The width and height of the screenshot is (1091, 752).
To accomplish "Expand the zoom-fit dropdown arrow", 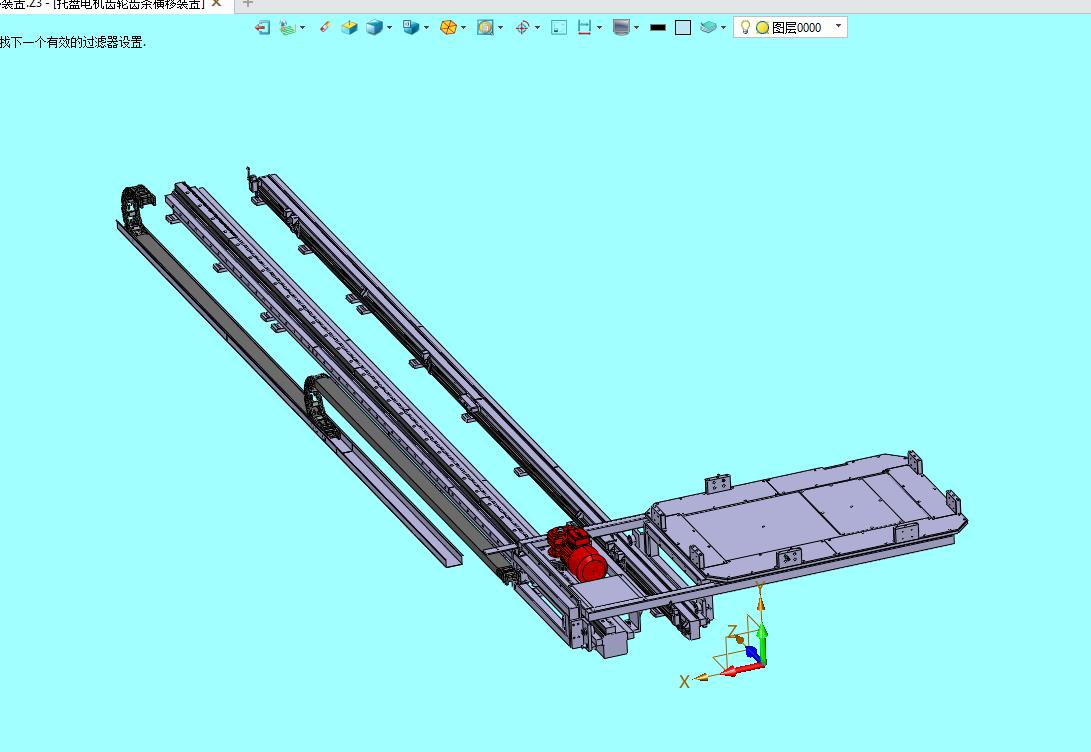I will tap(500, 28).
